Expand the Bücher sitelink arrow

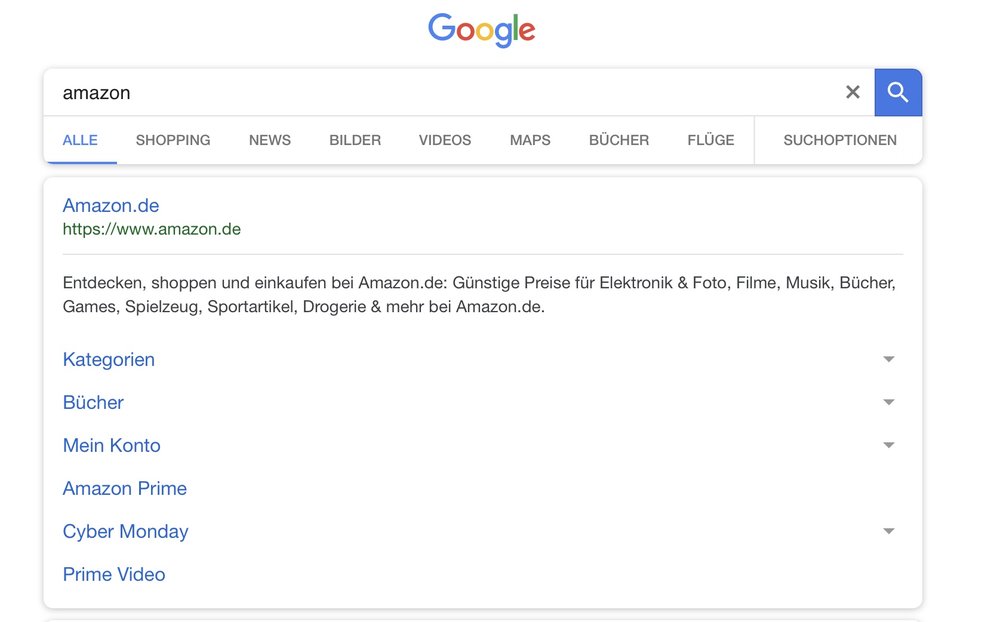888,403
